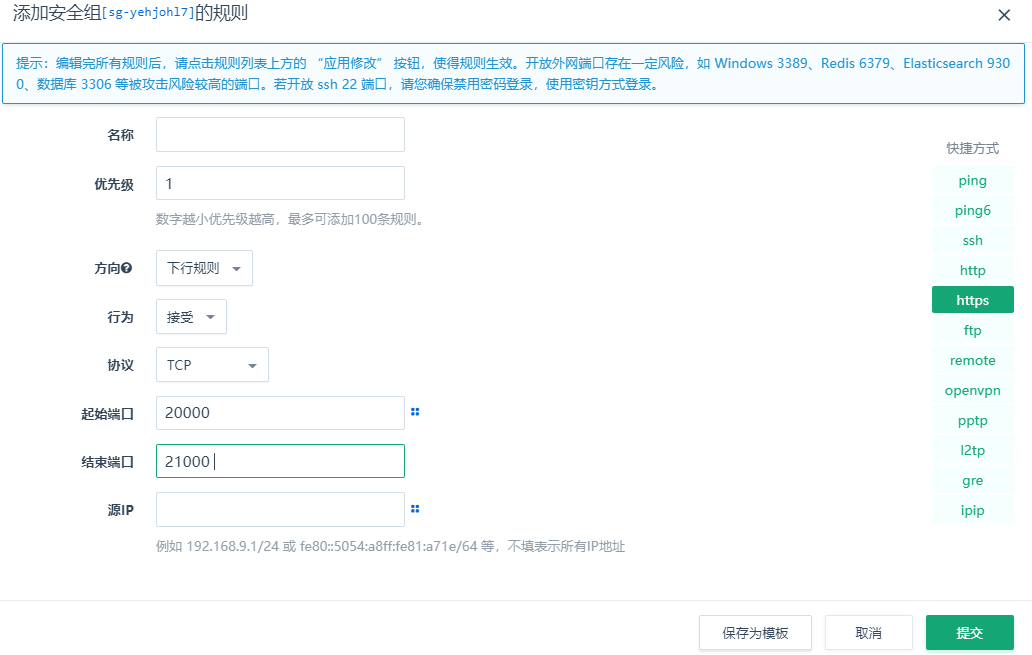Select the openvpn quick shortcut
The image size is (1032, 655).
click(x=972, y=390)
